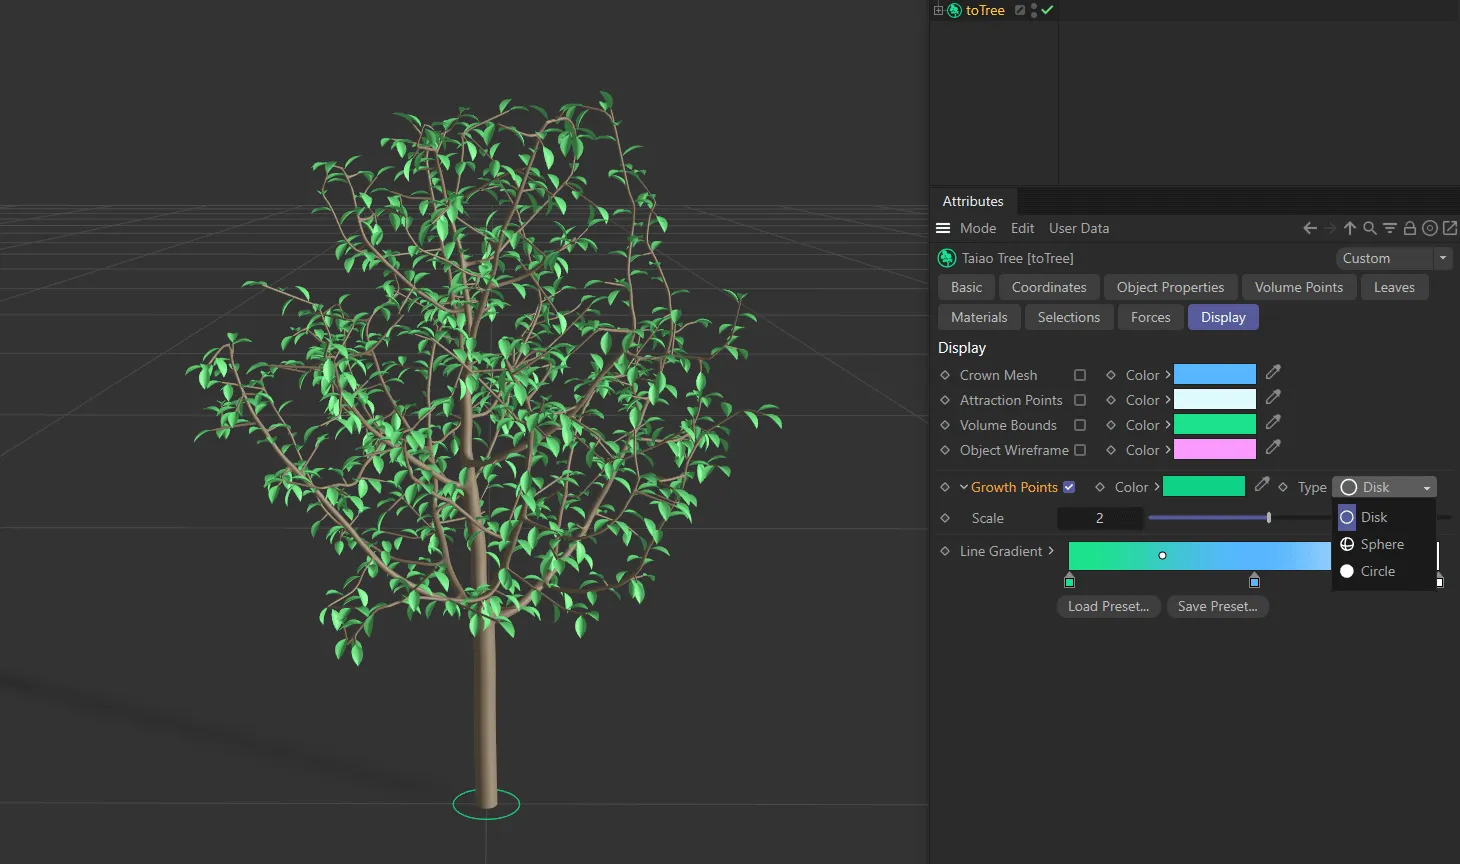Collapse the Growth Points section arrow

coord(963,487)
